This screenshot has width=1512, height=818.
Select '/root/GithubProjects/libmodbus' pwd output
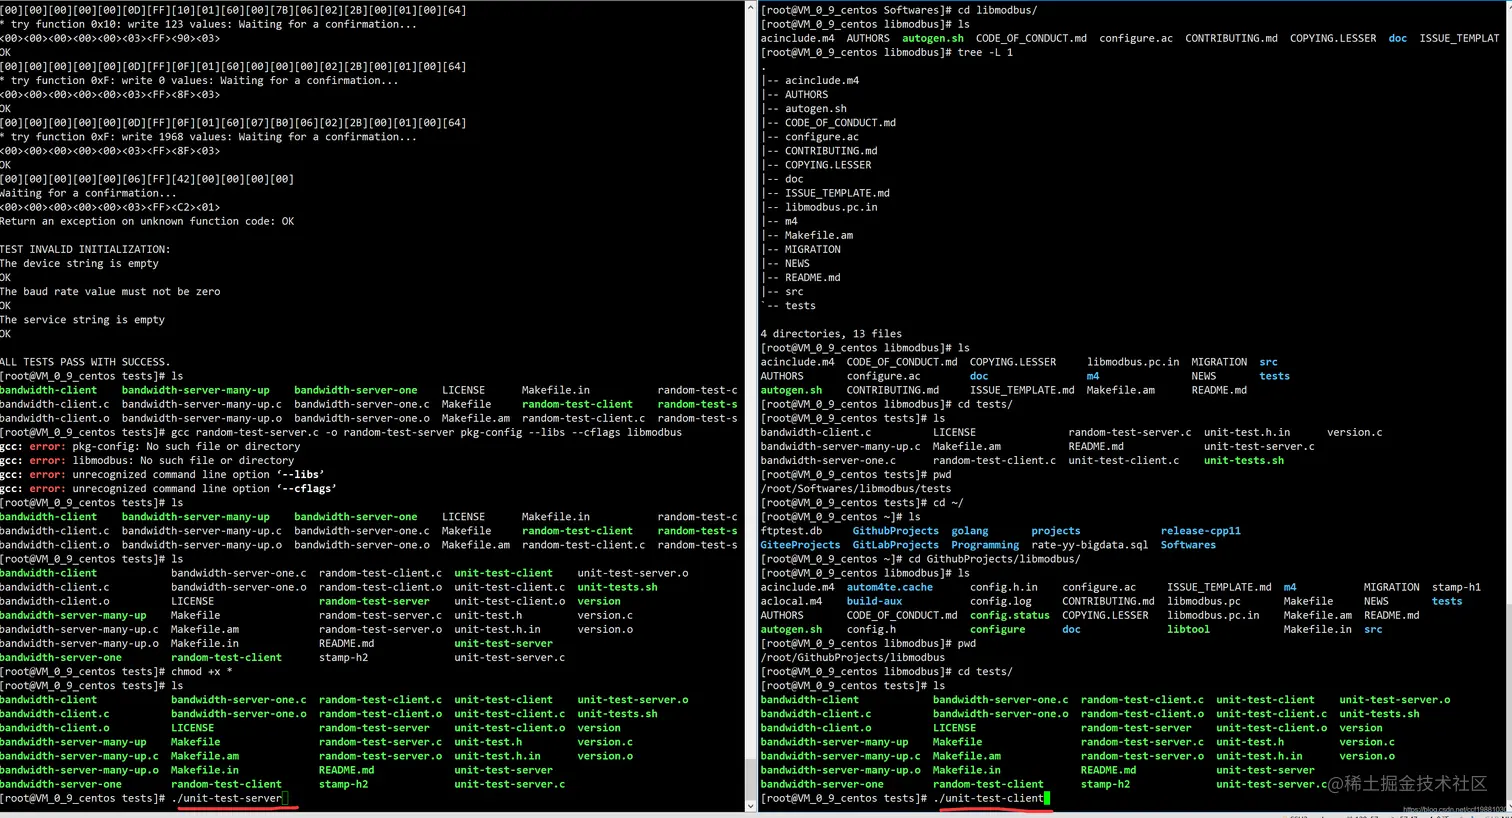point(853,658)
